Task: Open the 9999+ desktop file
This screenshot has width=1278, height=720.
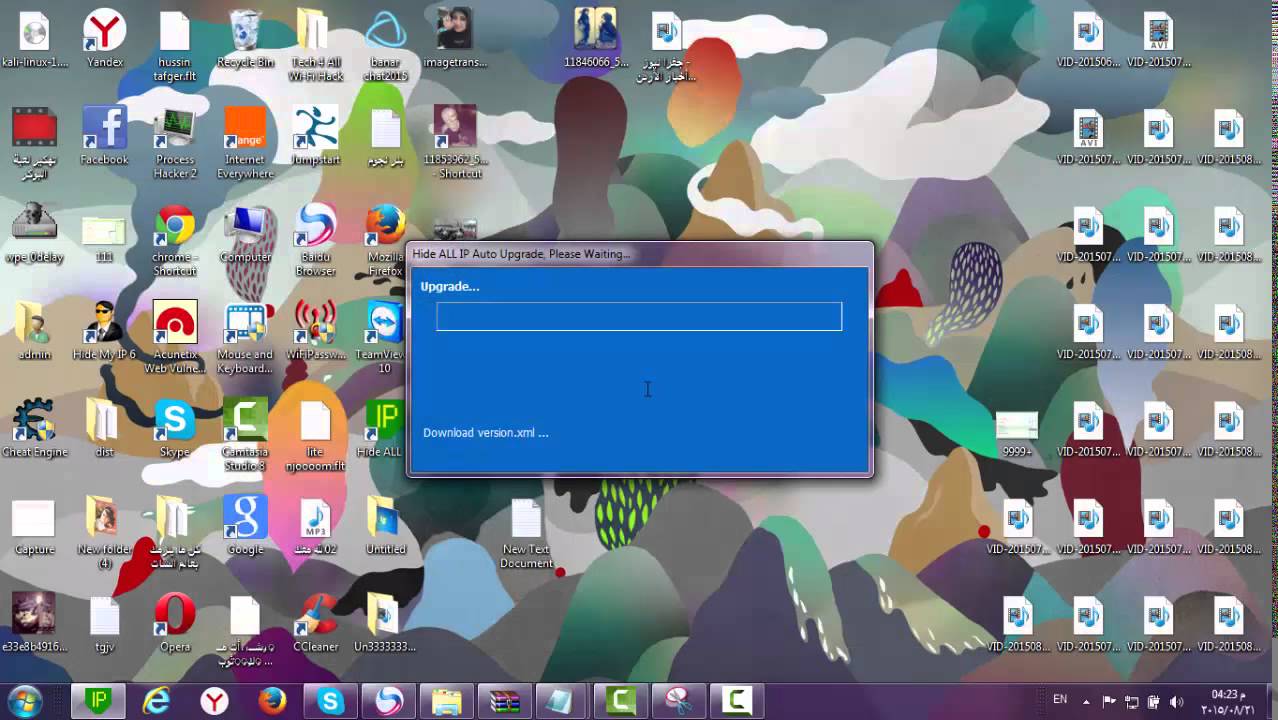Action: pos(1017,435)
